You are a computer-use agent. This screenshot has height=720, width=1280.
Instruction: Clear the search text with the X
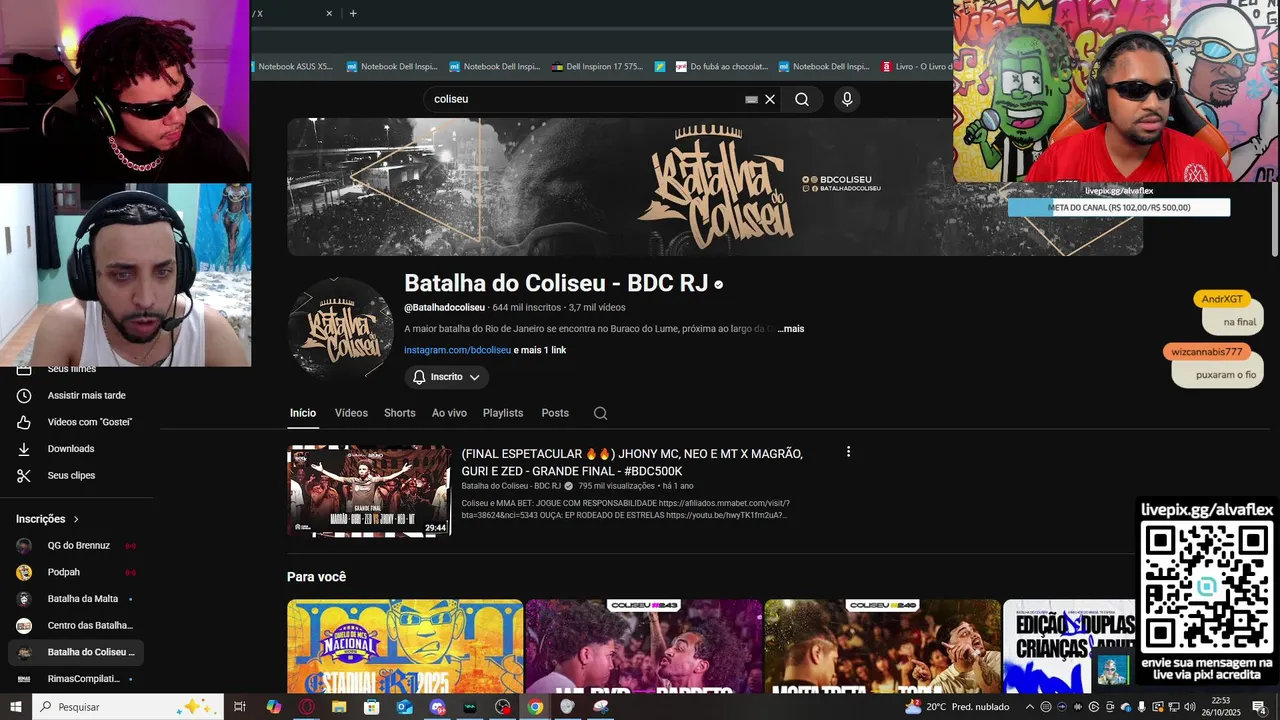pyautogui.click(x=770, y=99)
